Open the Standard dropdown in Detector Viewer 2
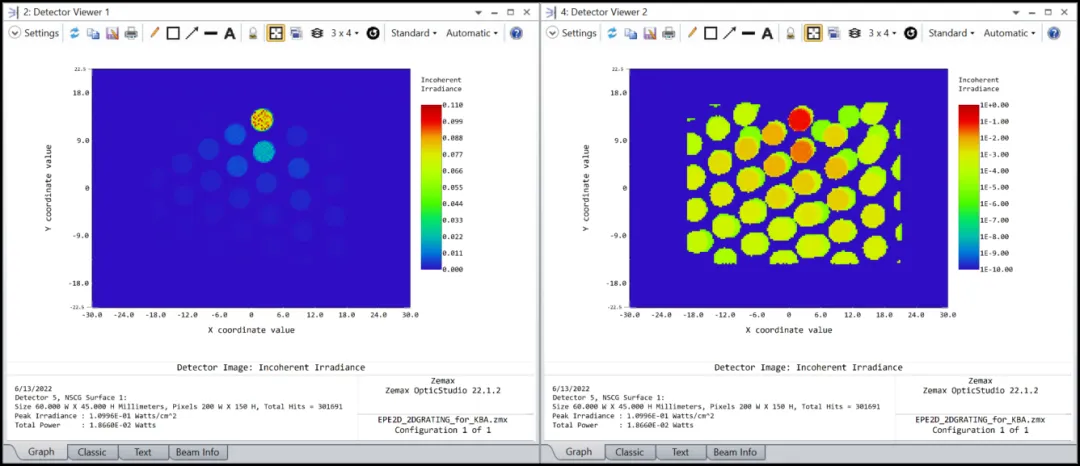This screenshot has height=466, width=1080. [949, 33]
